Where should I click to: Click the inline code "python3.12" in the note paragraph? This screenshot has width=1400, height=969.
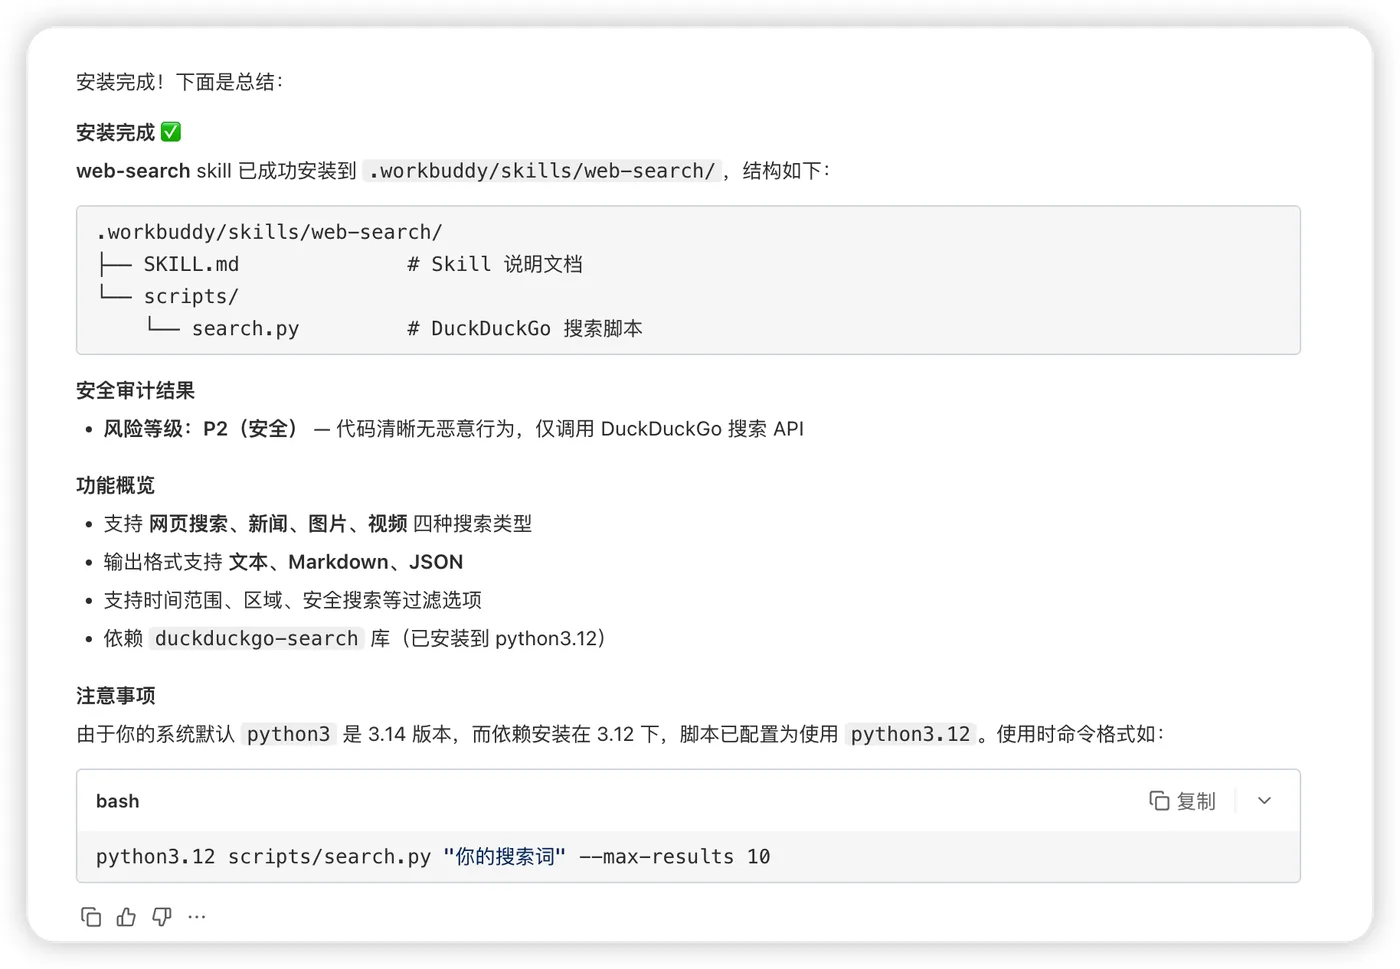pos(910,734)
